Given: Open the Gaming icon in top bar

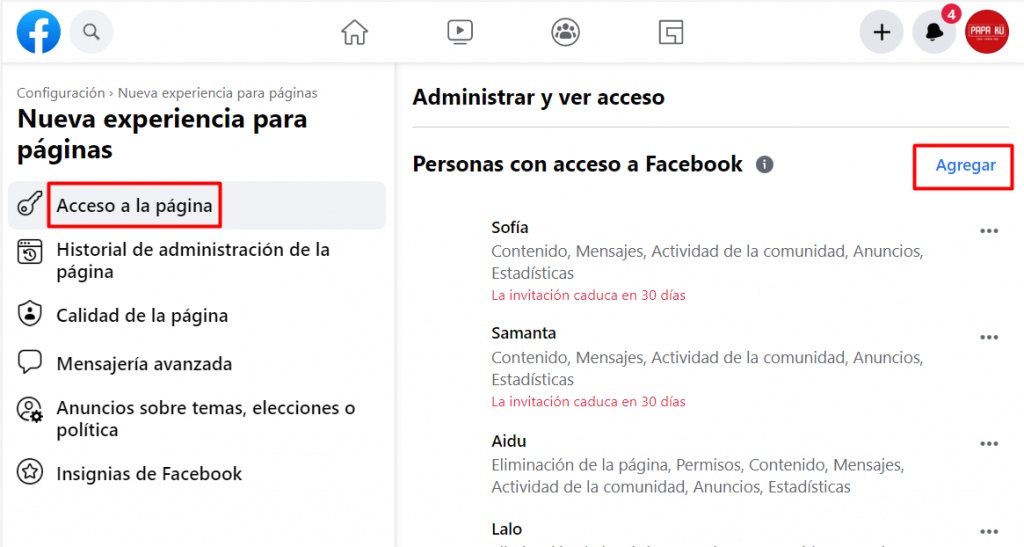Looking at the screenshot, I should coord(671,32).
